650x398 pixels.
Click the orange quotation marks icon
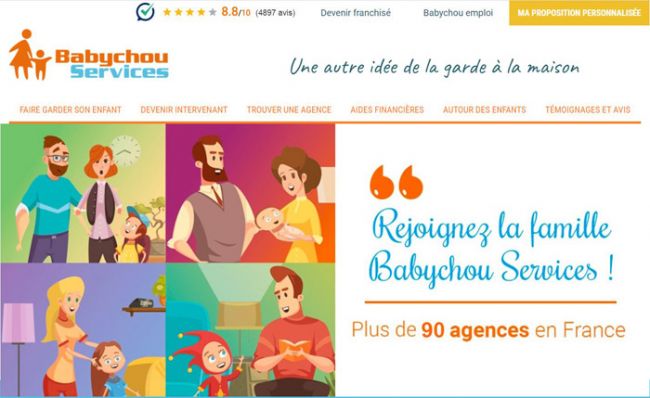coord(396,182)
